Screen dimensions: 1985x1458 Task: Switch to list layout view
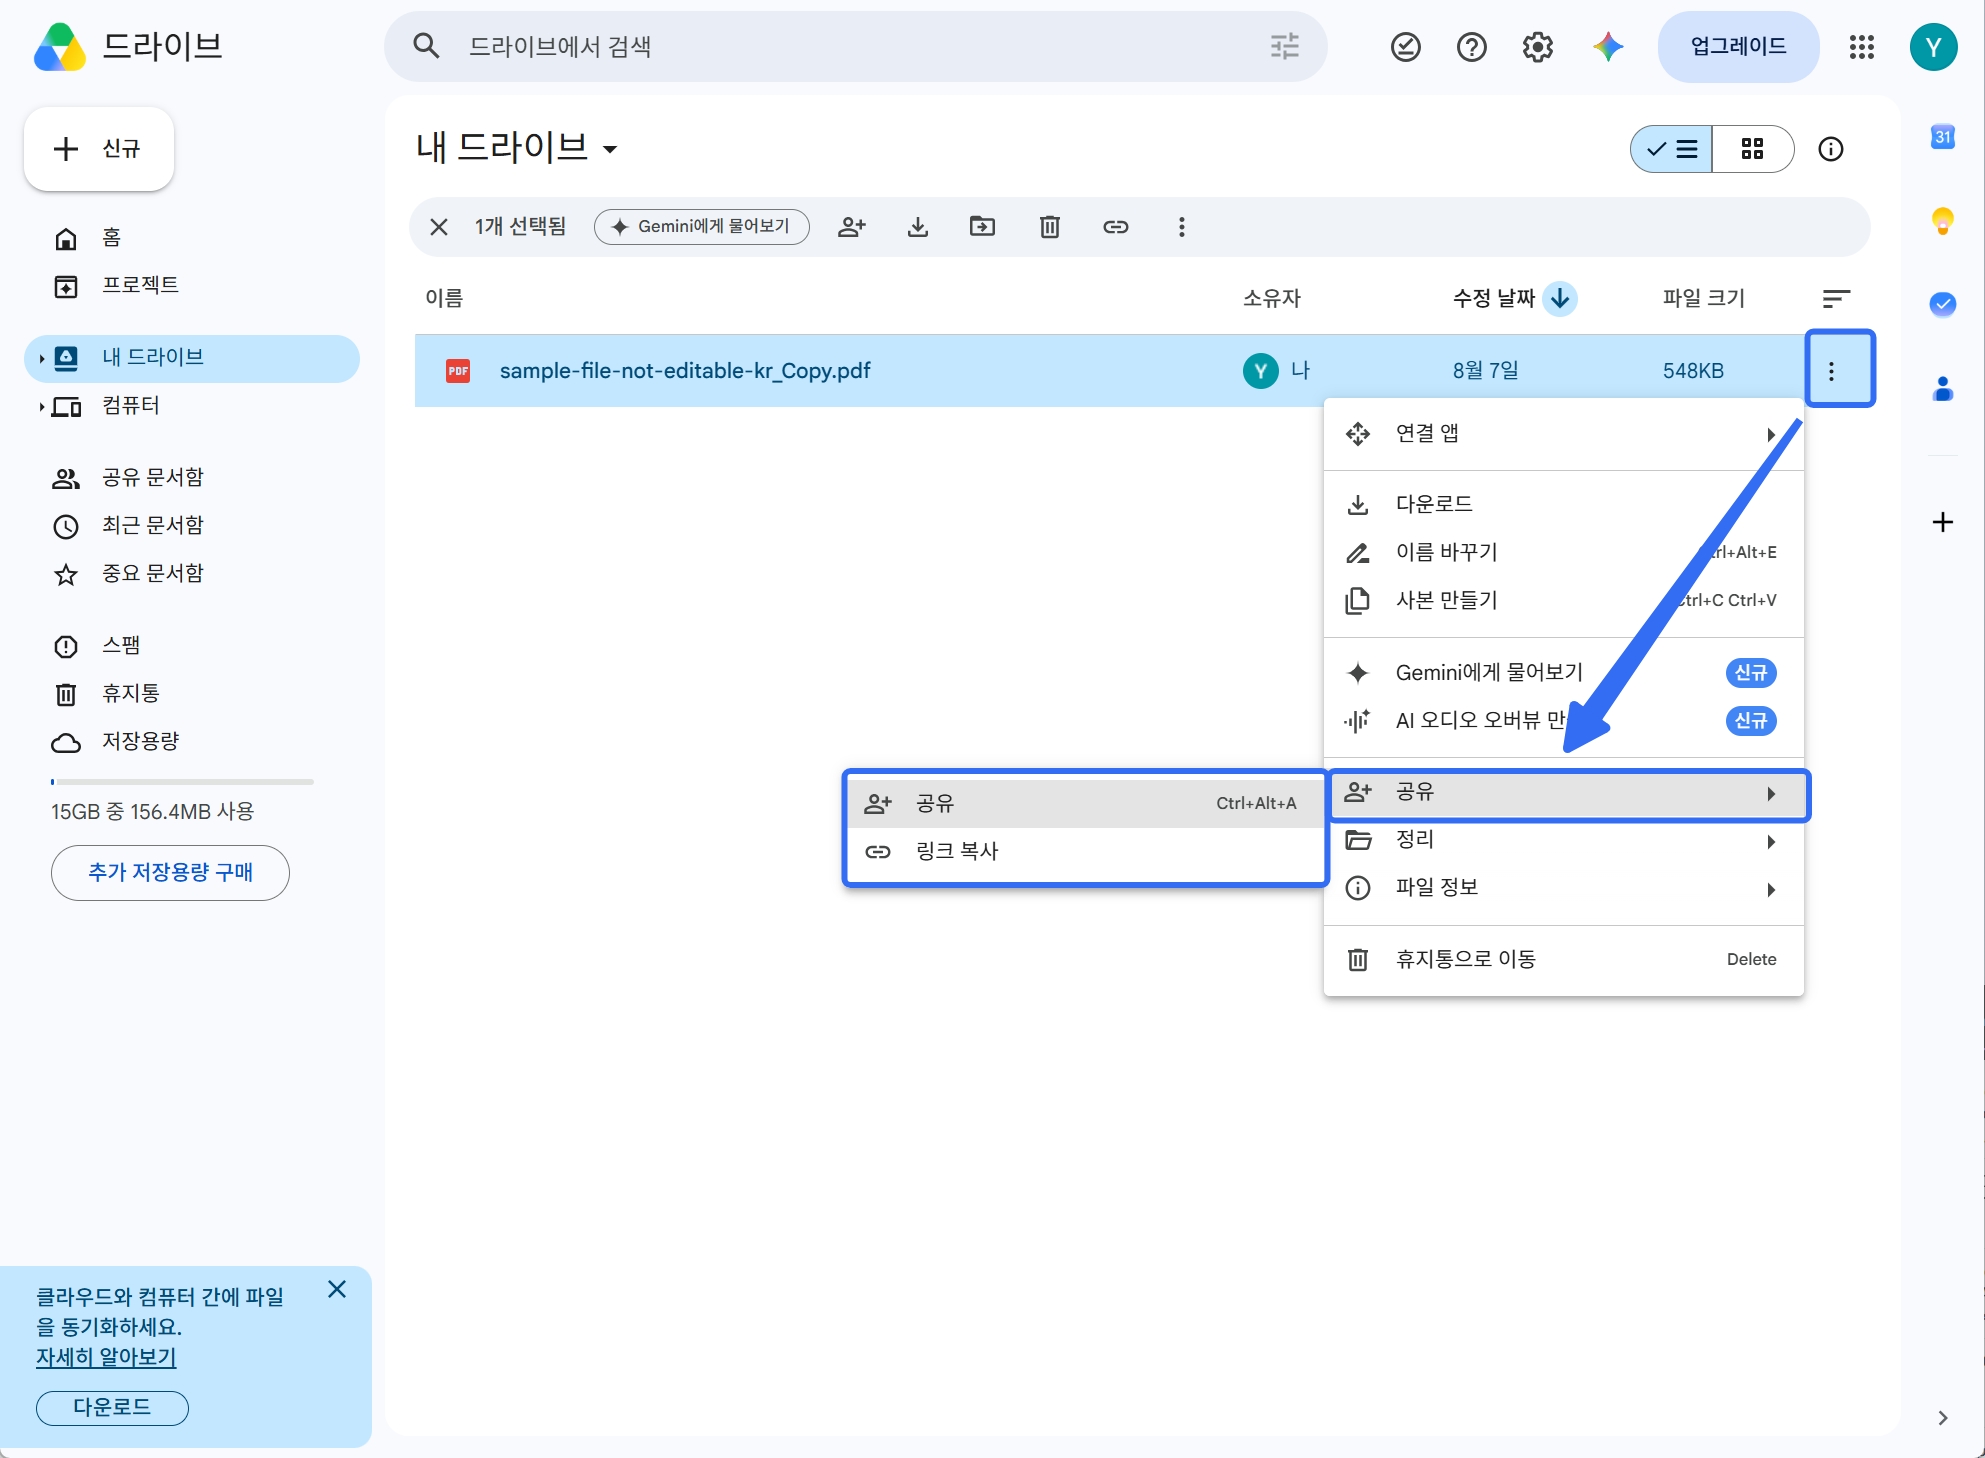[1672, 149]
